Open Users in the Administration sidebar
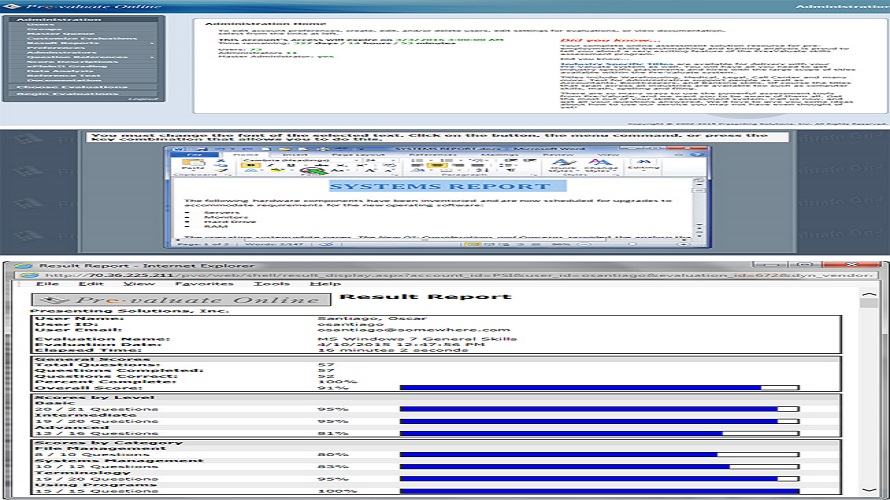Viewport: 890px width, 500px height. [40, 24]
